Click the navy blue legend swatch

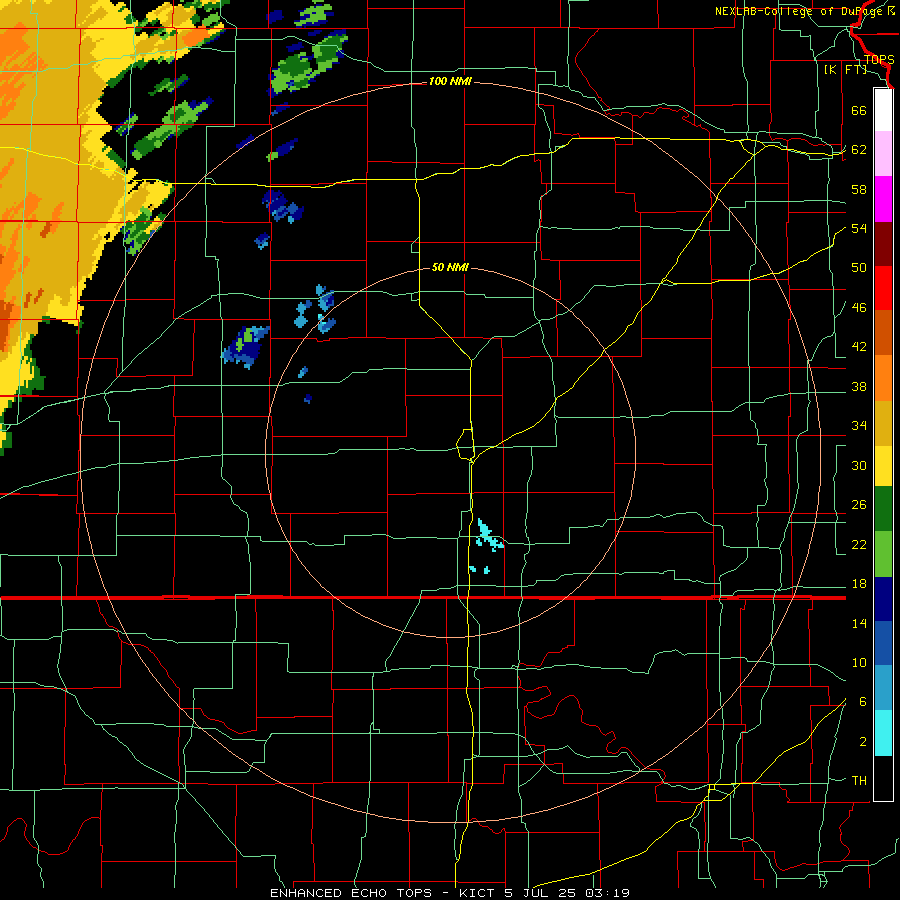[x=883, y=599]
